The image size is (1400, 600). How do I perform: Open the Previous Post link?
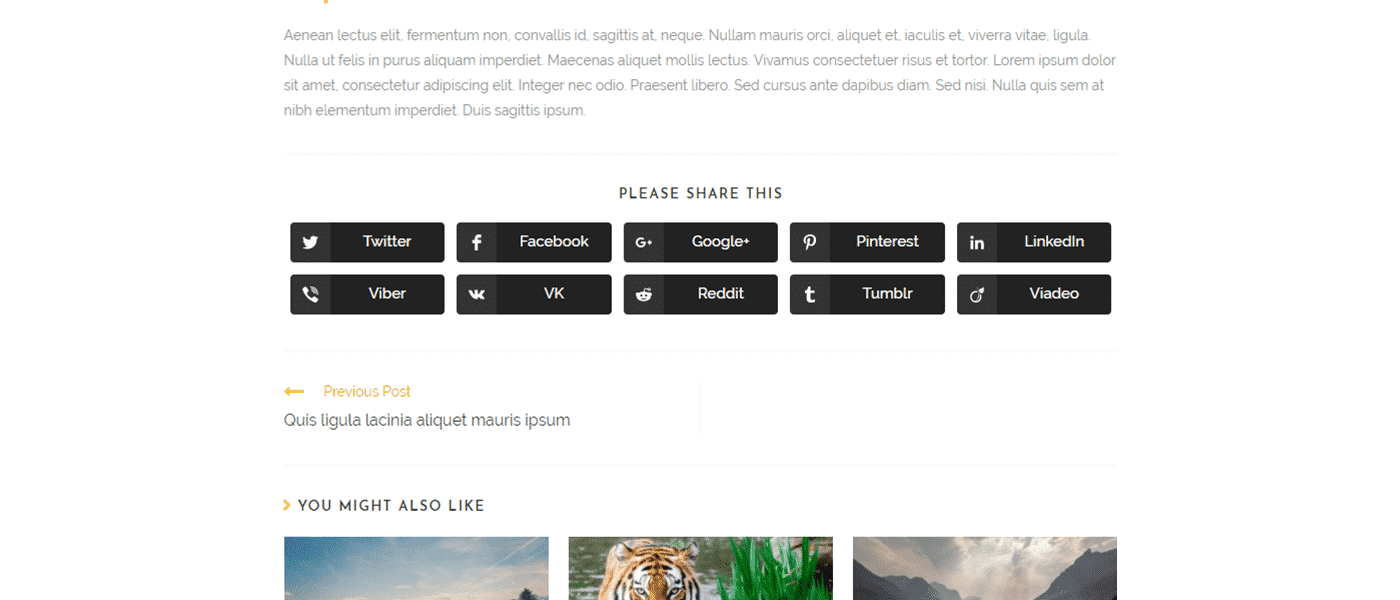367,391
